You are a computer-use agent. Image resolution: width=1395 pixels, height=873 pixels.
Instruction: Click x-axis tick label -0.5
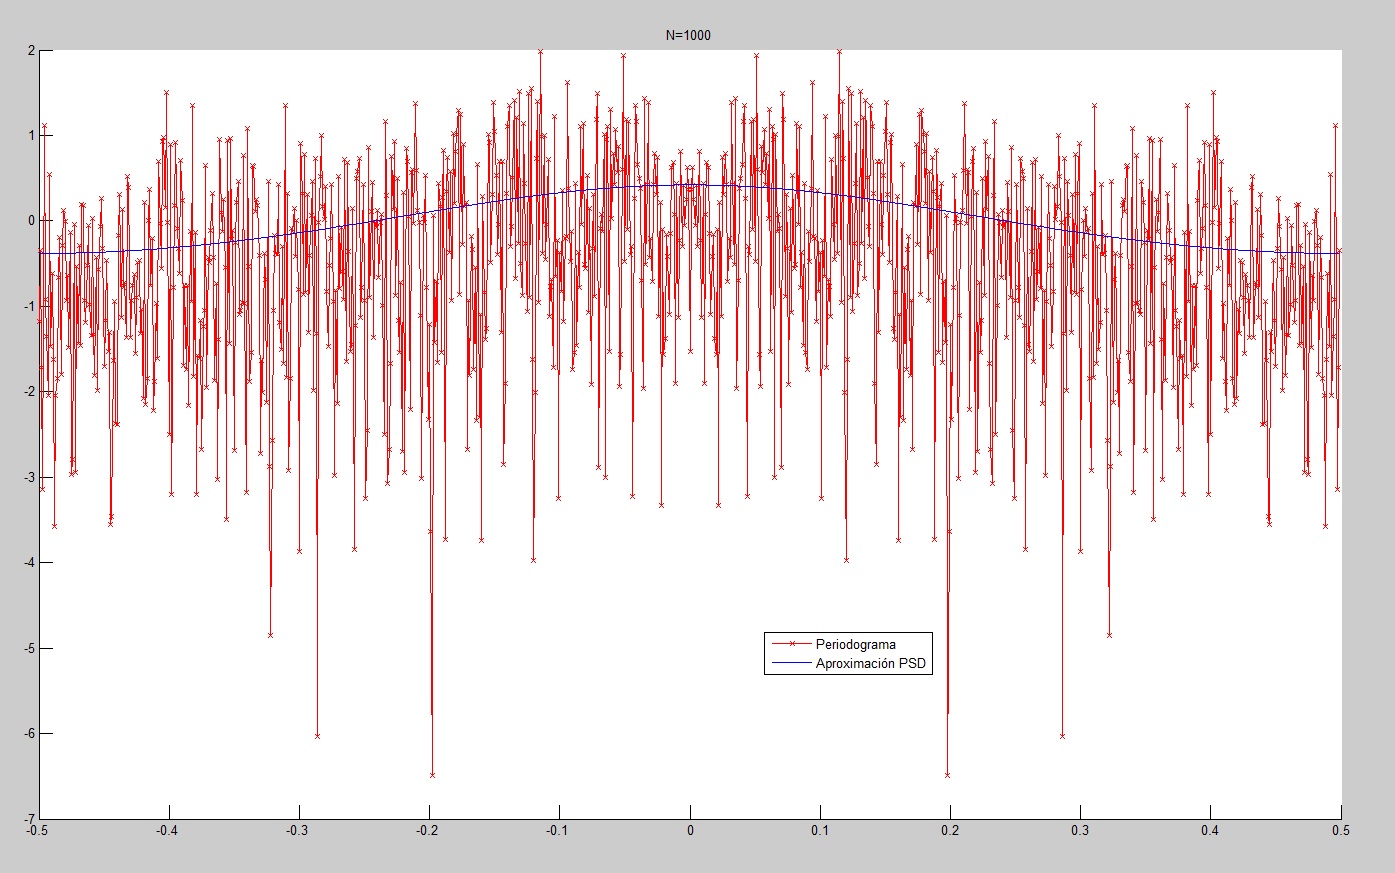click(x=37, y=830)
